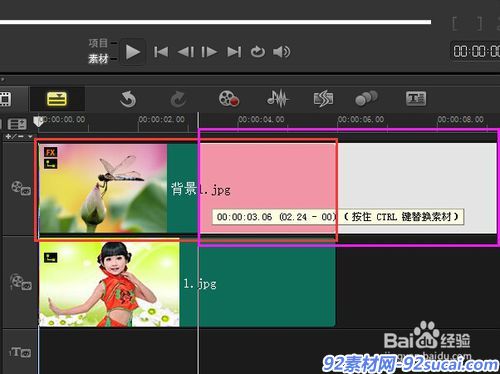Click the preview scrubber bar
This screenshot has width=500, height=374.
tap(215, 22)
